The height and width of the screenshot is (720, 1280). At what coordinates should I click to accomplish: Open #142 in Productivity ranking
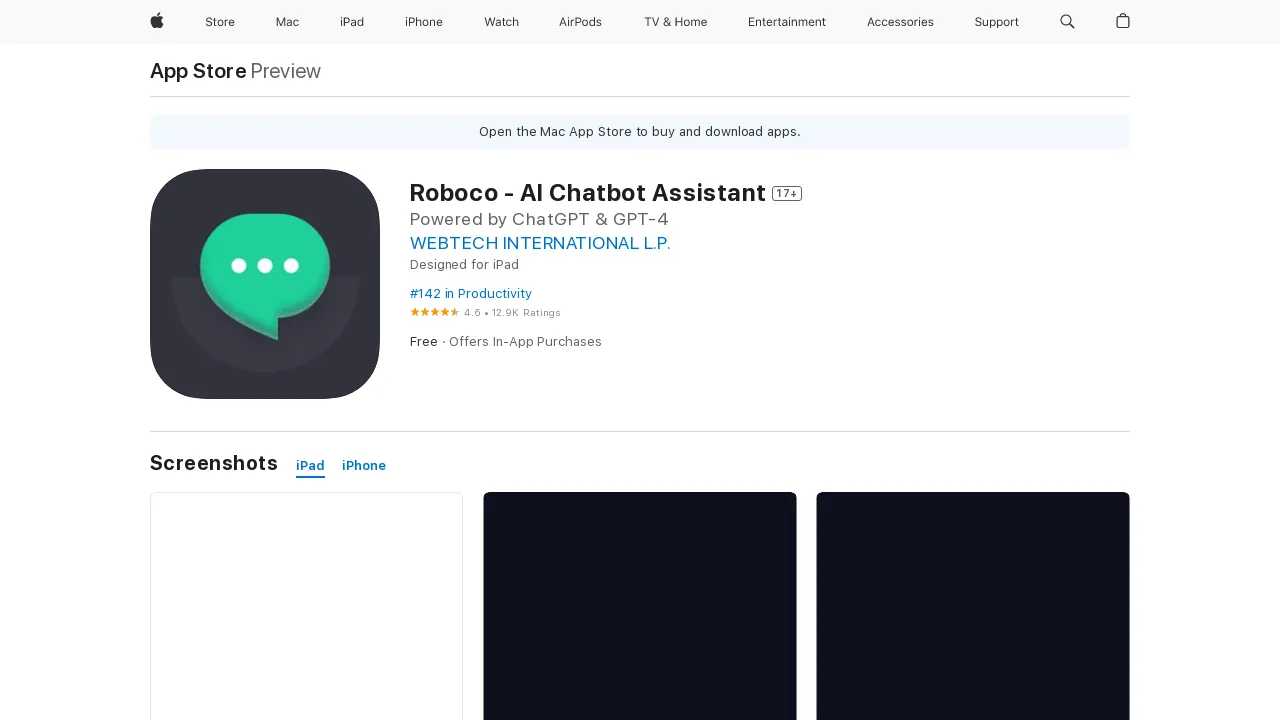tap(471, 293)
